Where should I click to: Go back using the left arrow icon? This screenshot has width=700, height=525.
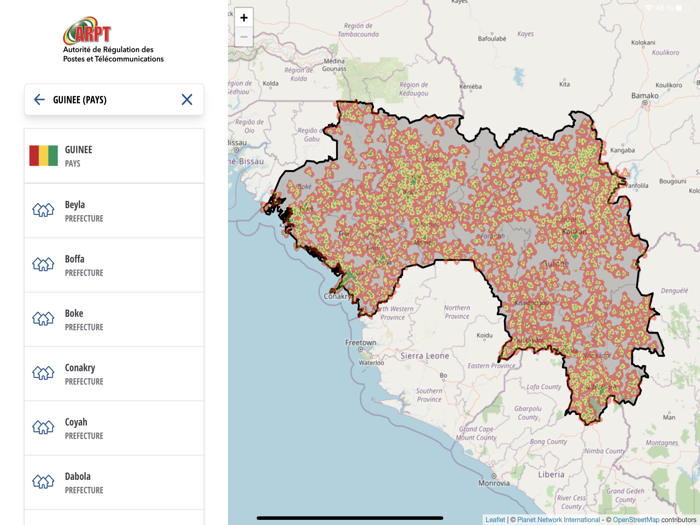click(x=39, y=100)
